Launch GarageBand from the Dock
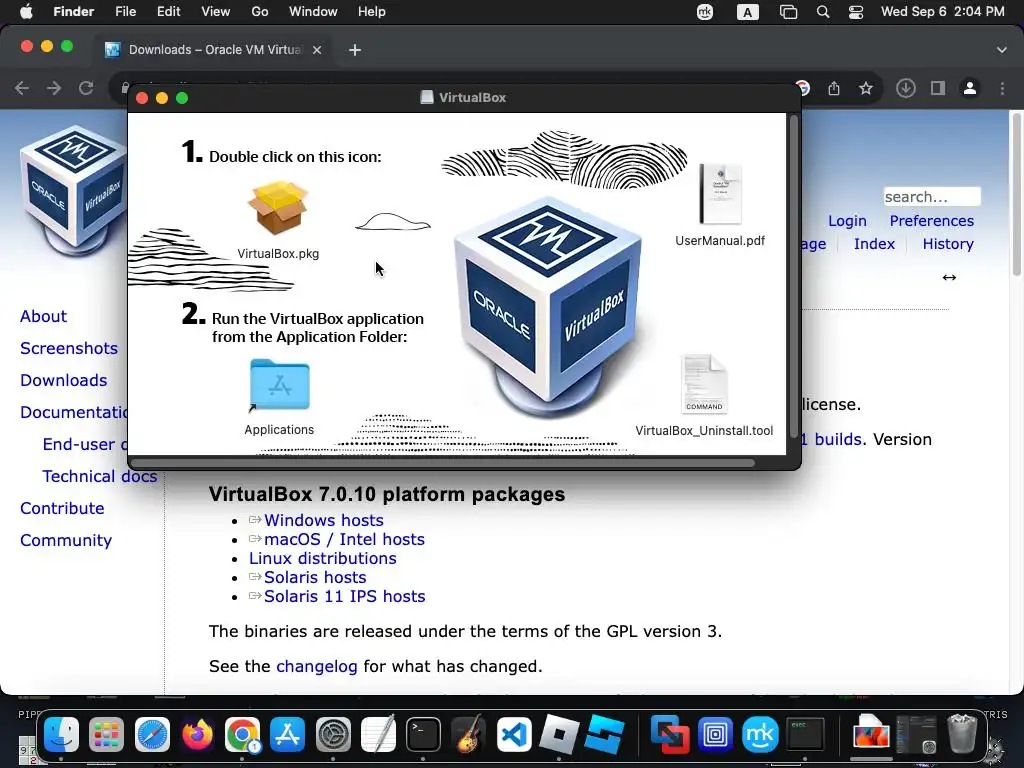Viewport: 1024px width, 768px height. 468,734
